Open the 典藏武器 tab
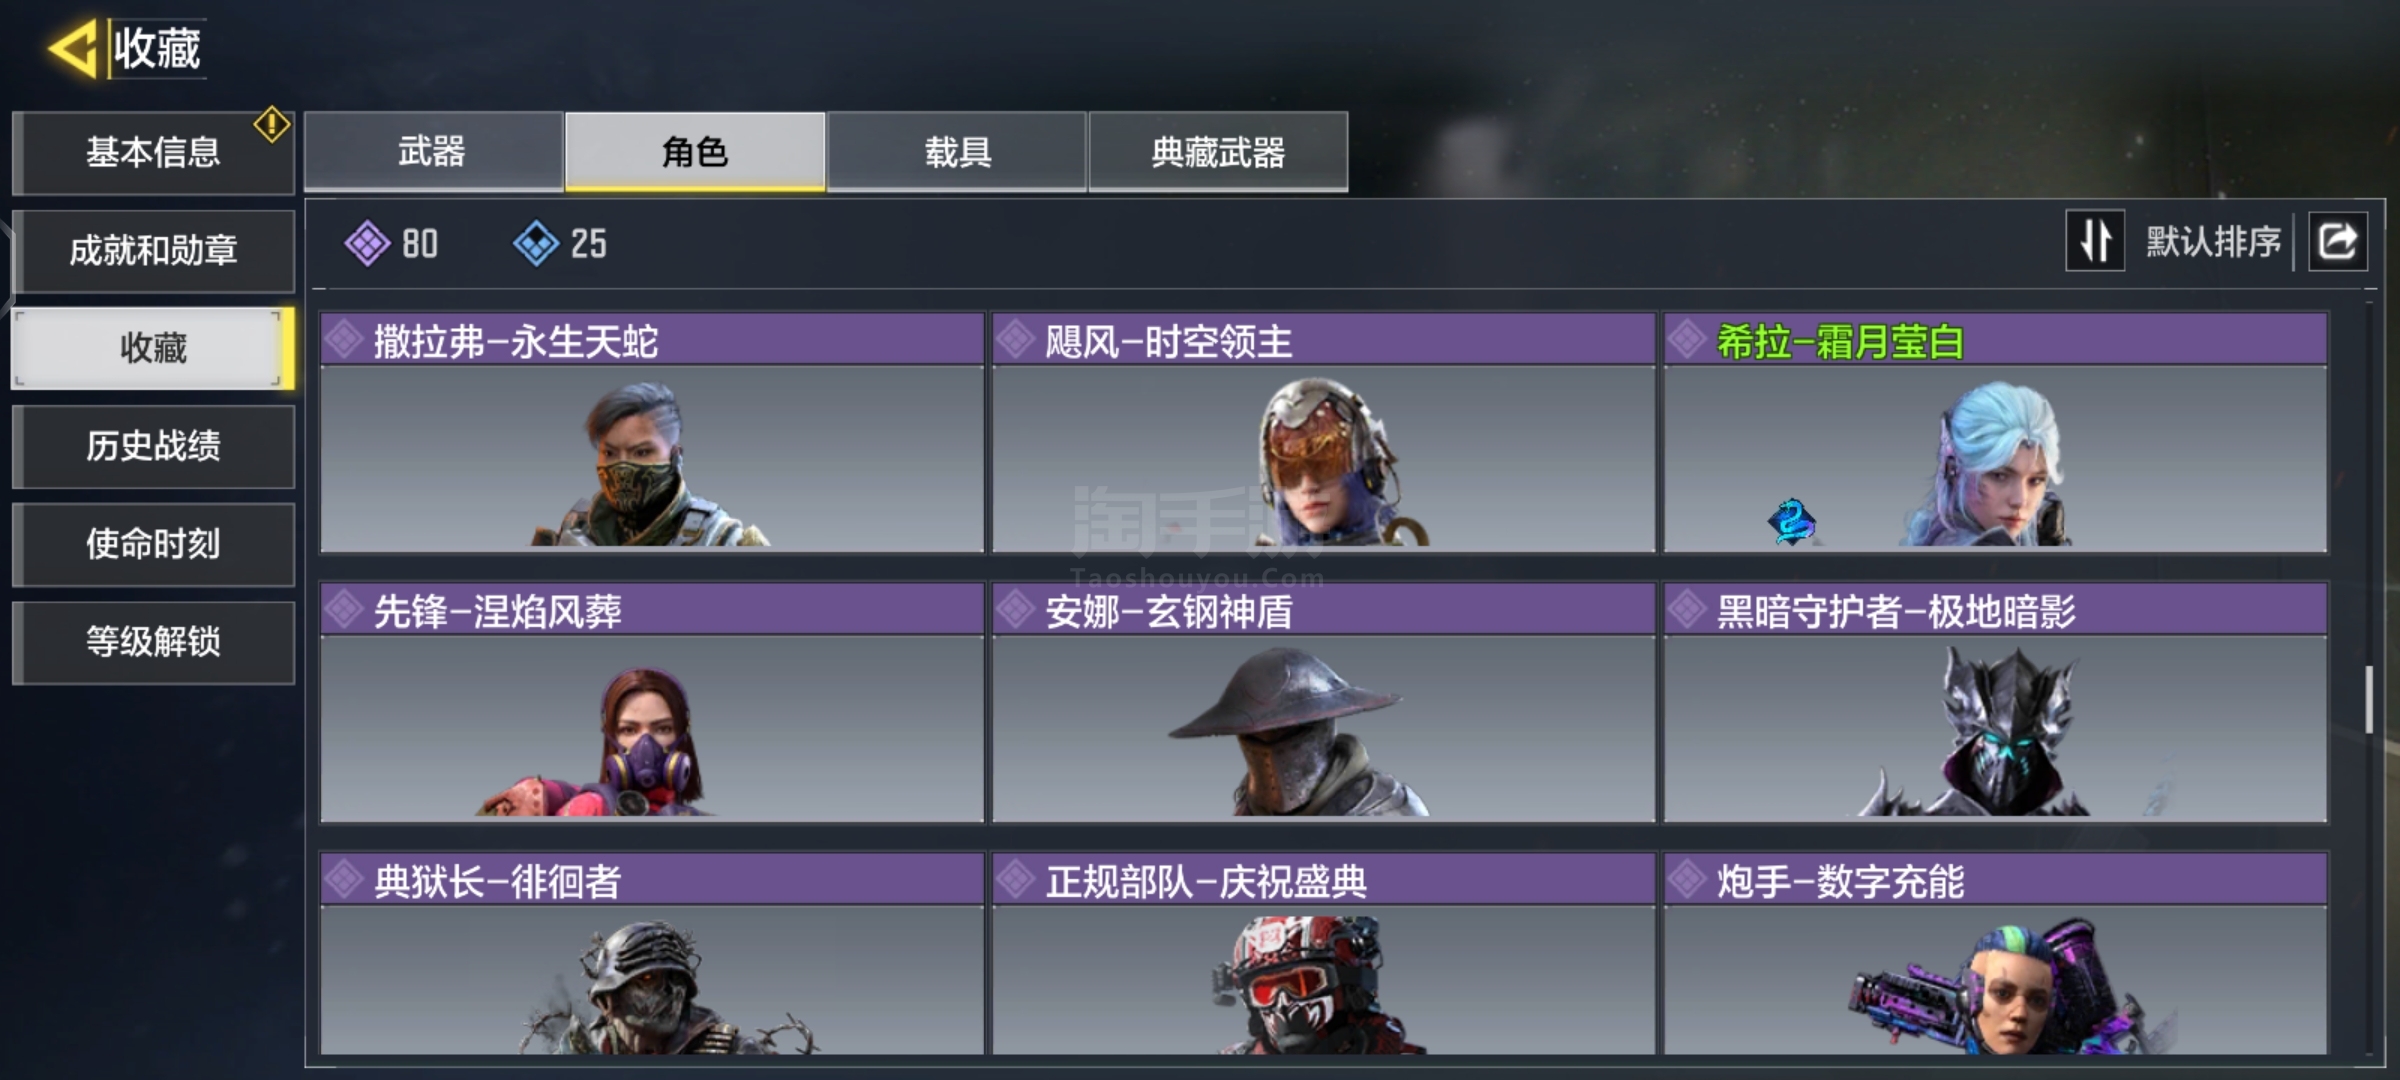This screenshot has height=1080, width=2400. click(x=1218, y=151)
